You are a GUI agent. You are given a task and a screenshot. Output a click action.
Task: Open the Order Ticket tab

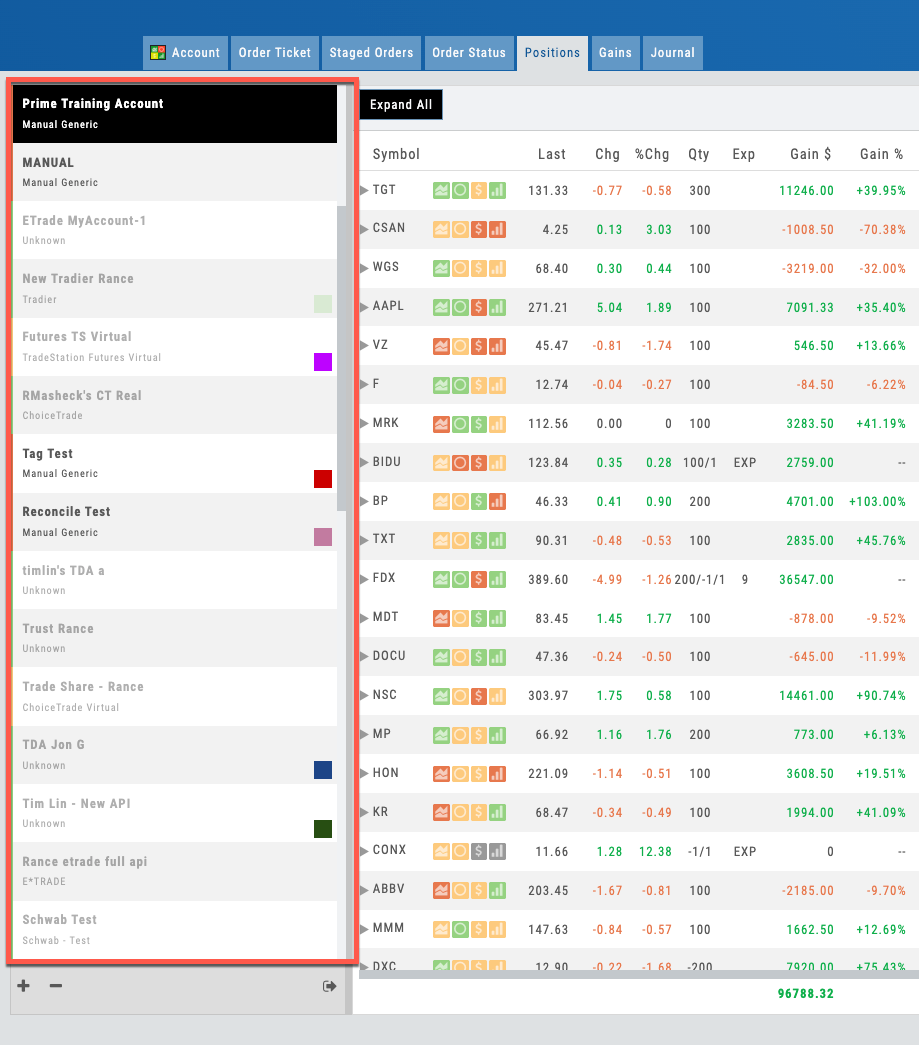(x=275, y=53)
